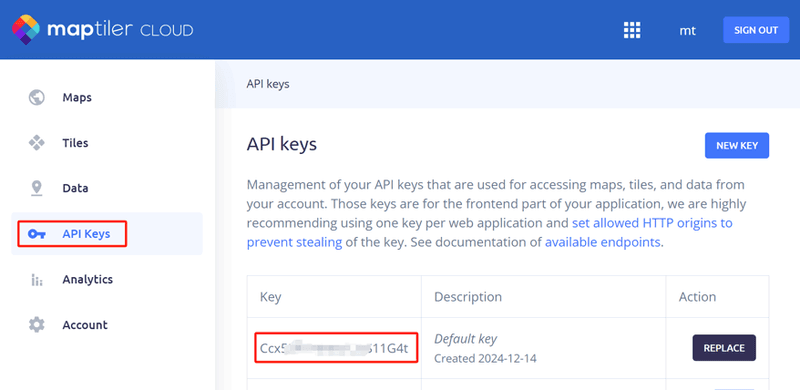Click the Data pin icon
Image resolution: width=800 pixels, height=390 pixels.
pos(37,188)
